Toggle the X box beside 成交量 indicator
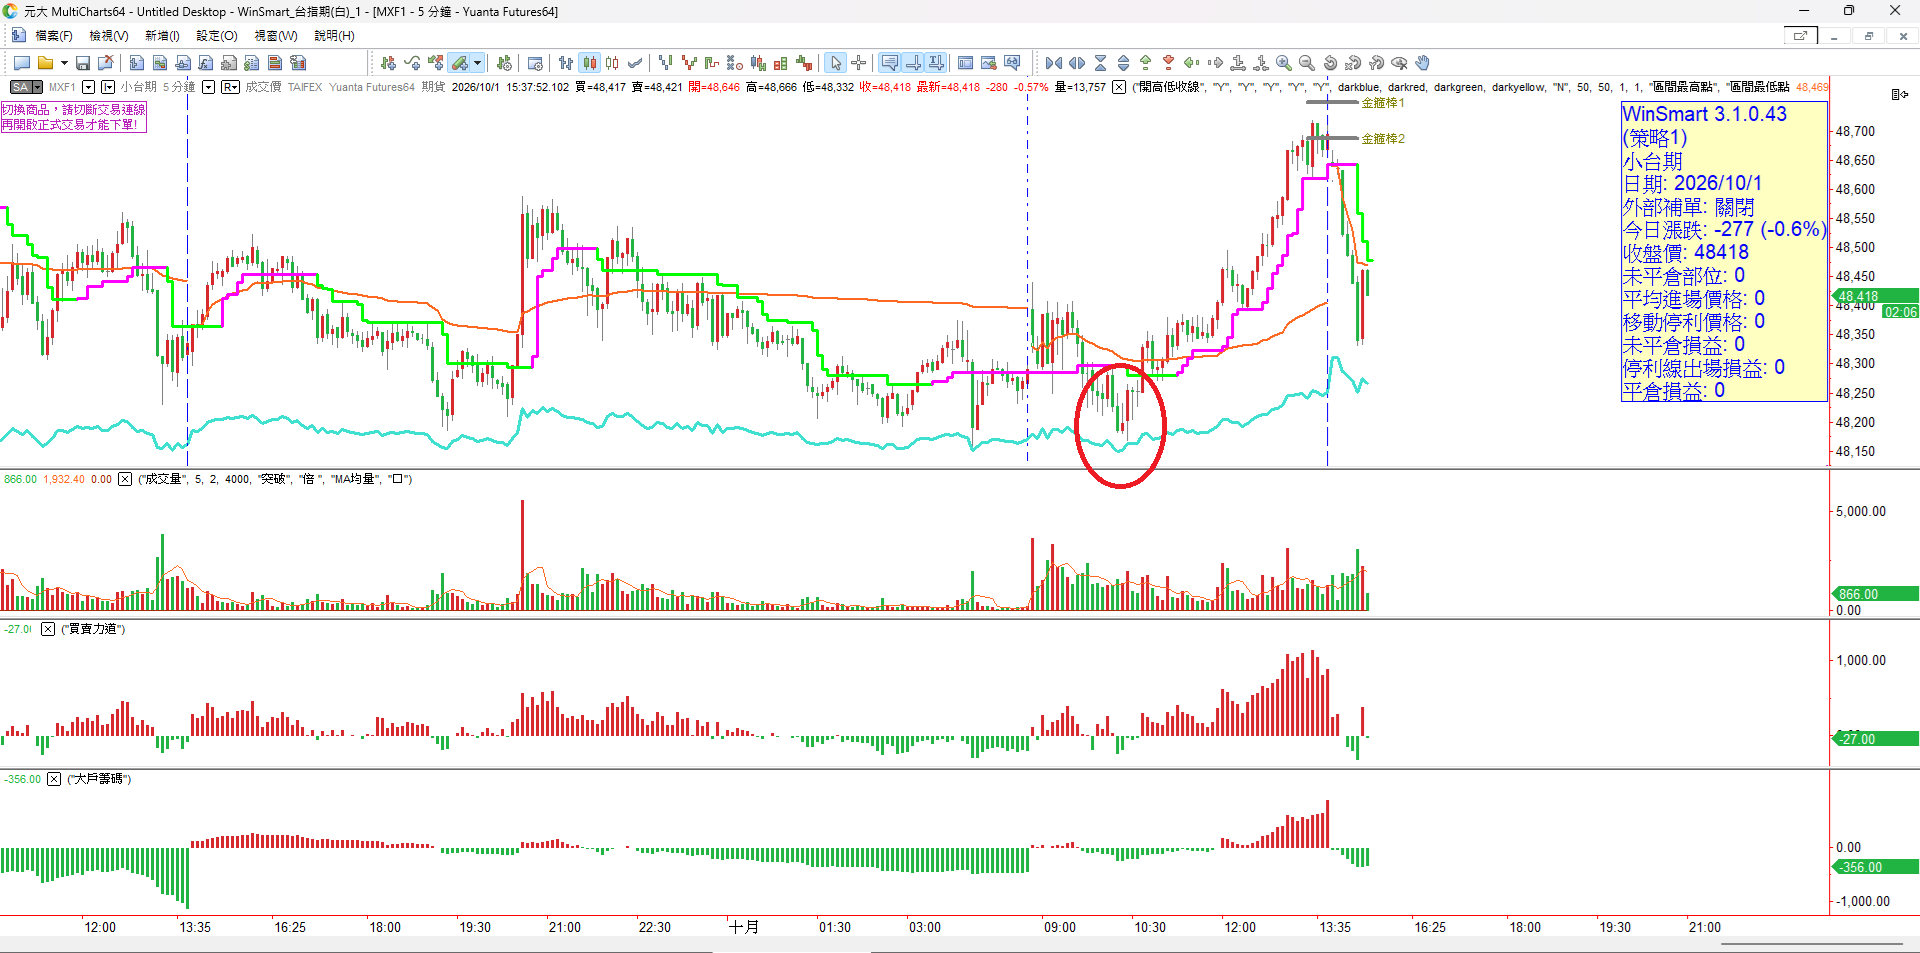Viewport: 1920px width, 953px height. pos(125,479)
